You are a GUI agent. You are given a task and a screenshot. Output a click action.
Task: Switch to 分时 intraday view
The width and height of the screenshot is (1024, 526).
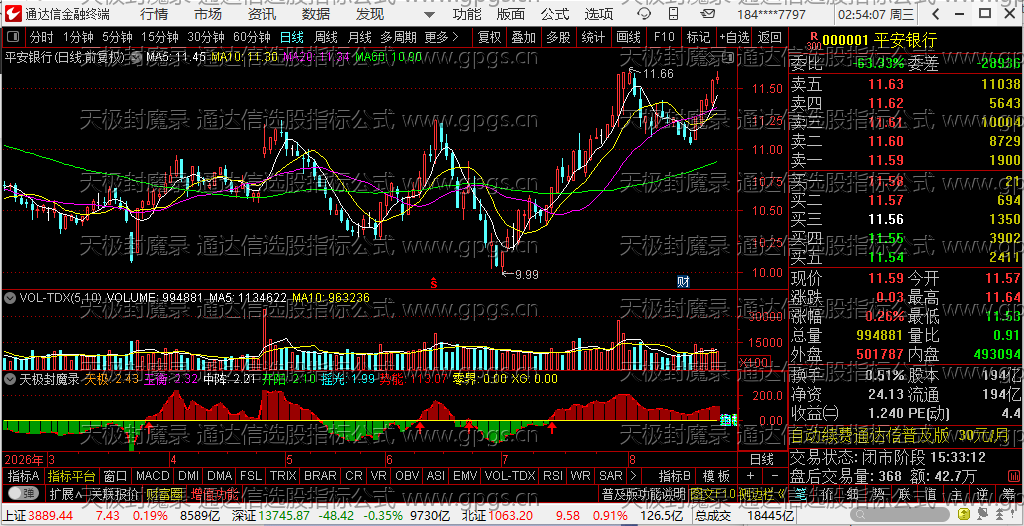[42, 37]
